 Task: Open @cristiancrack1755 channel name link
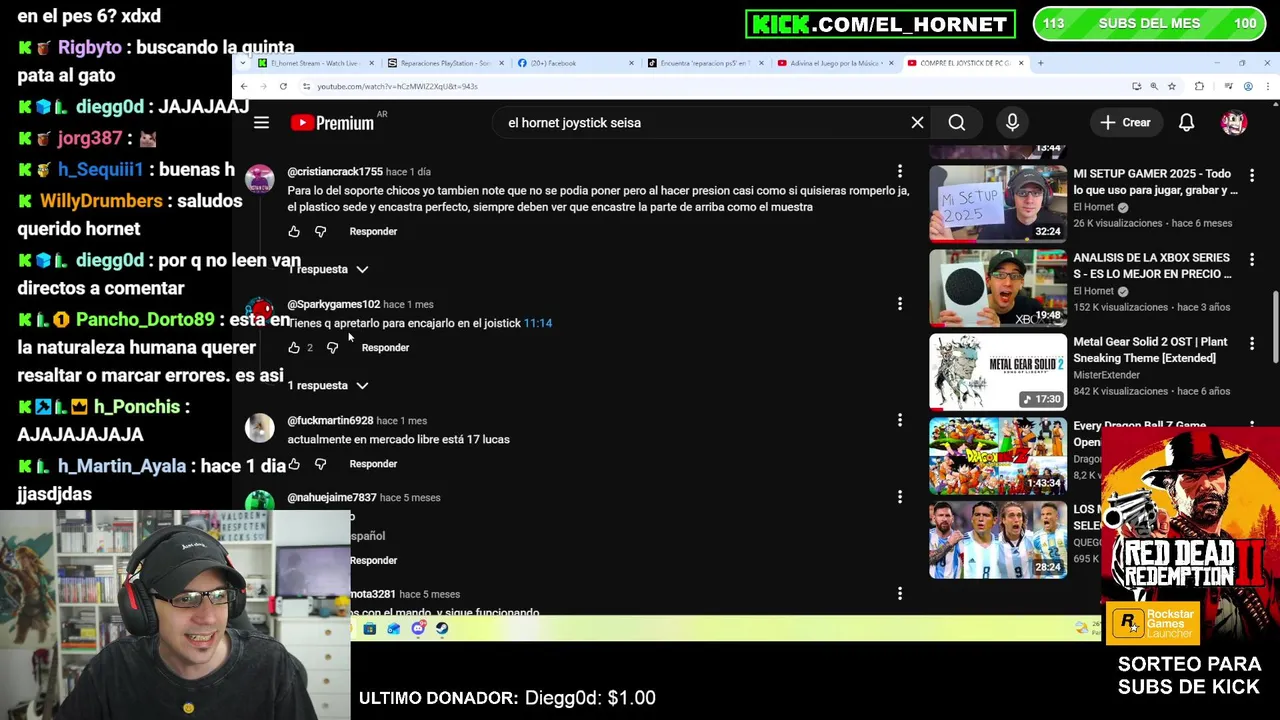335,172
